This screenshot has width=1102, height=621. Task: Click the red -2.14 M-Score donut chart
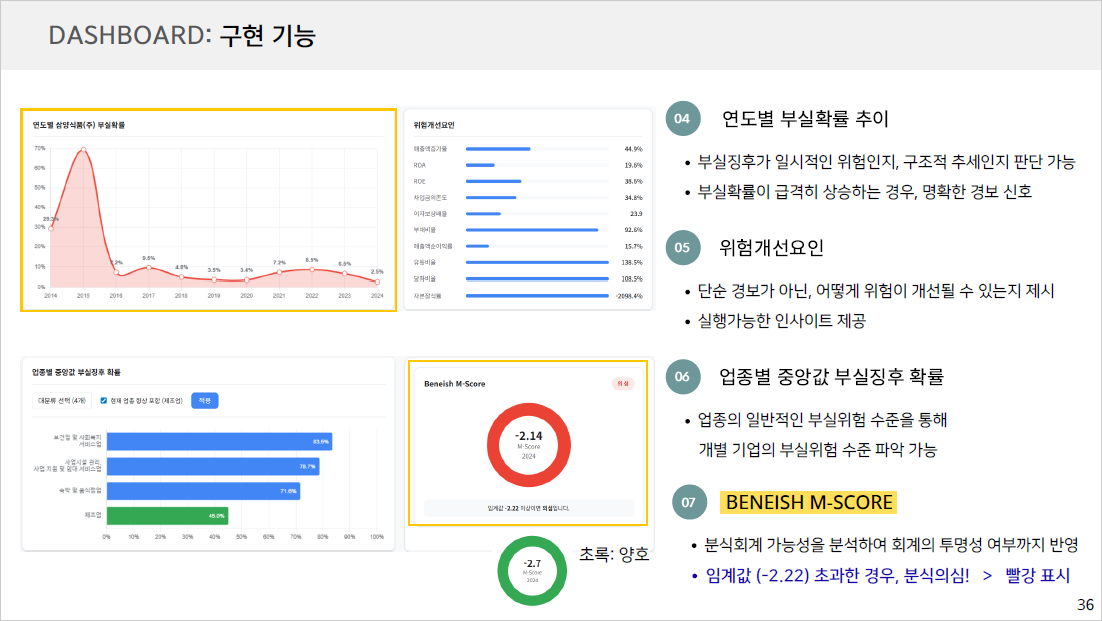click(x=528, y=443)
